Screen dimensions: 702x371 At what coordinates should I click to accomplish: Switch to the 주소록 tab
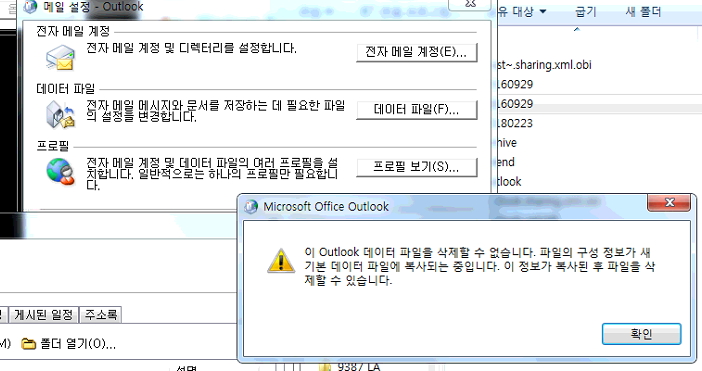coord(101,315)
